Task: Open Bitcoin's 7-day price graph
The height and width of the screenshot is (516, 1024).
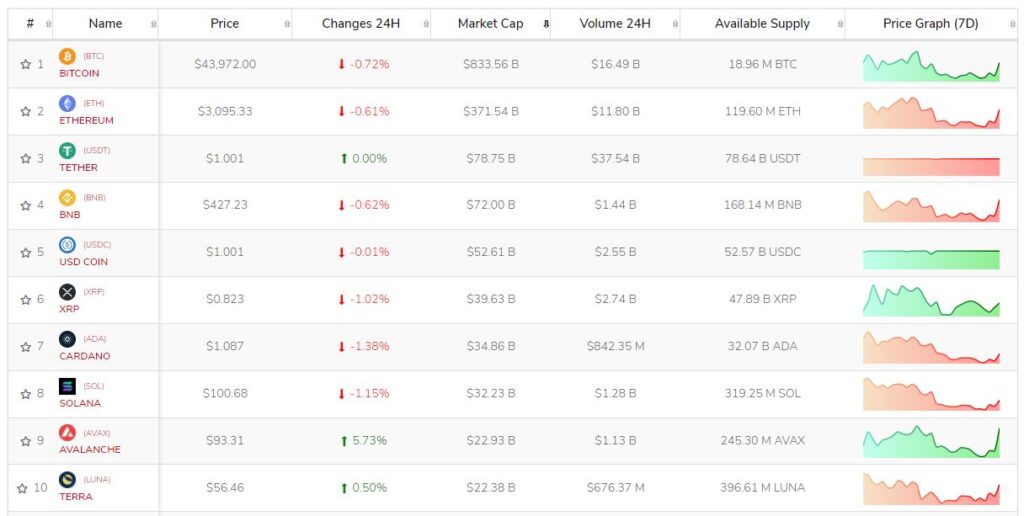Action: pyautogui.click(x=931, y=66)
